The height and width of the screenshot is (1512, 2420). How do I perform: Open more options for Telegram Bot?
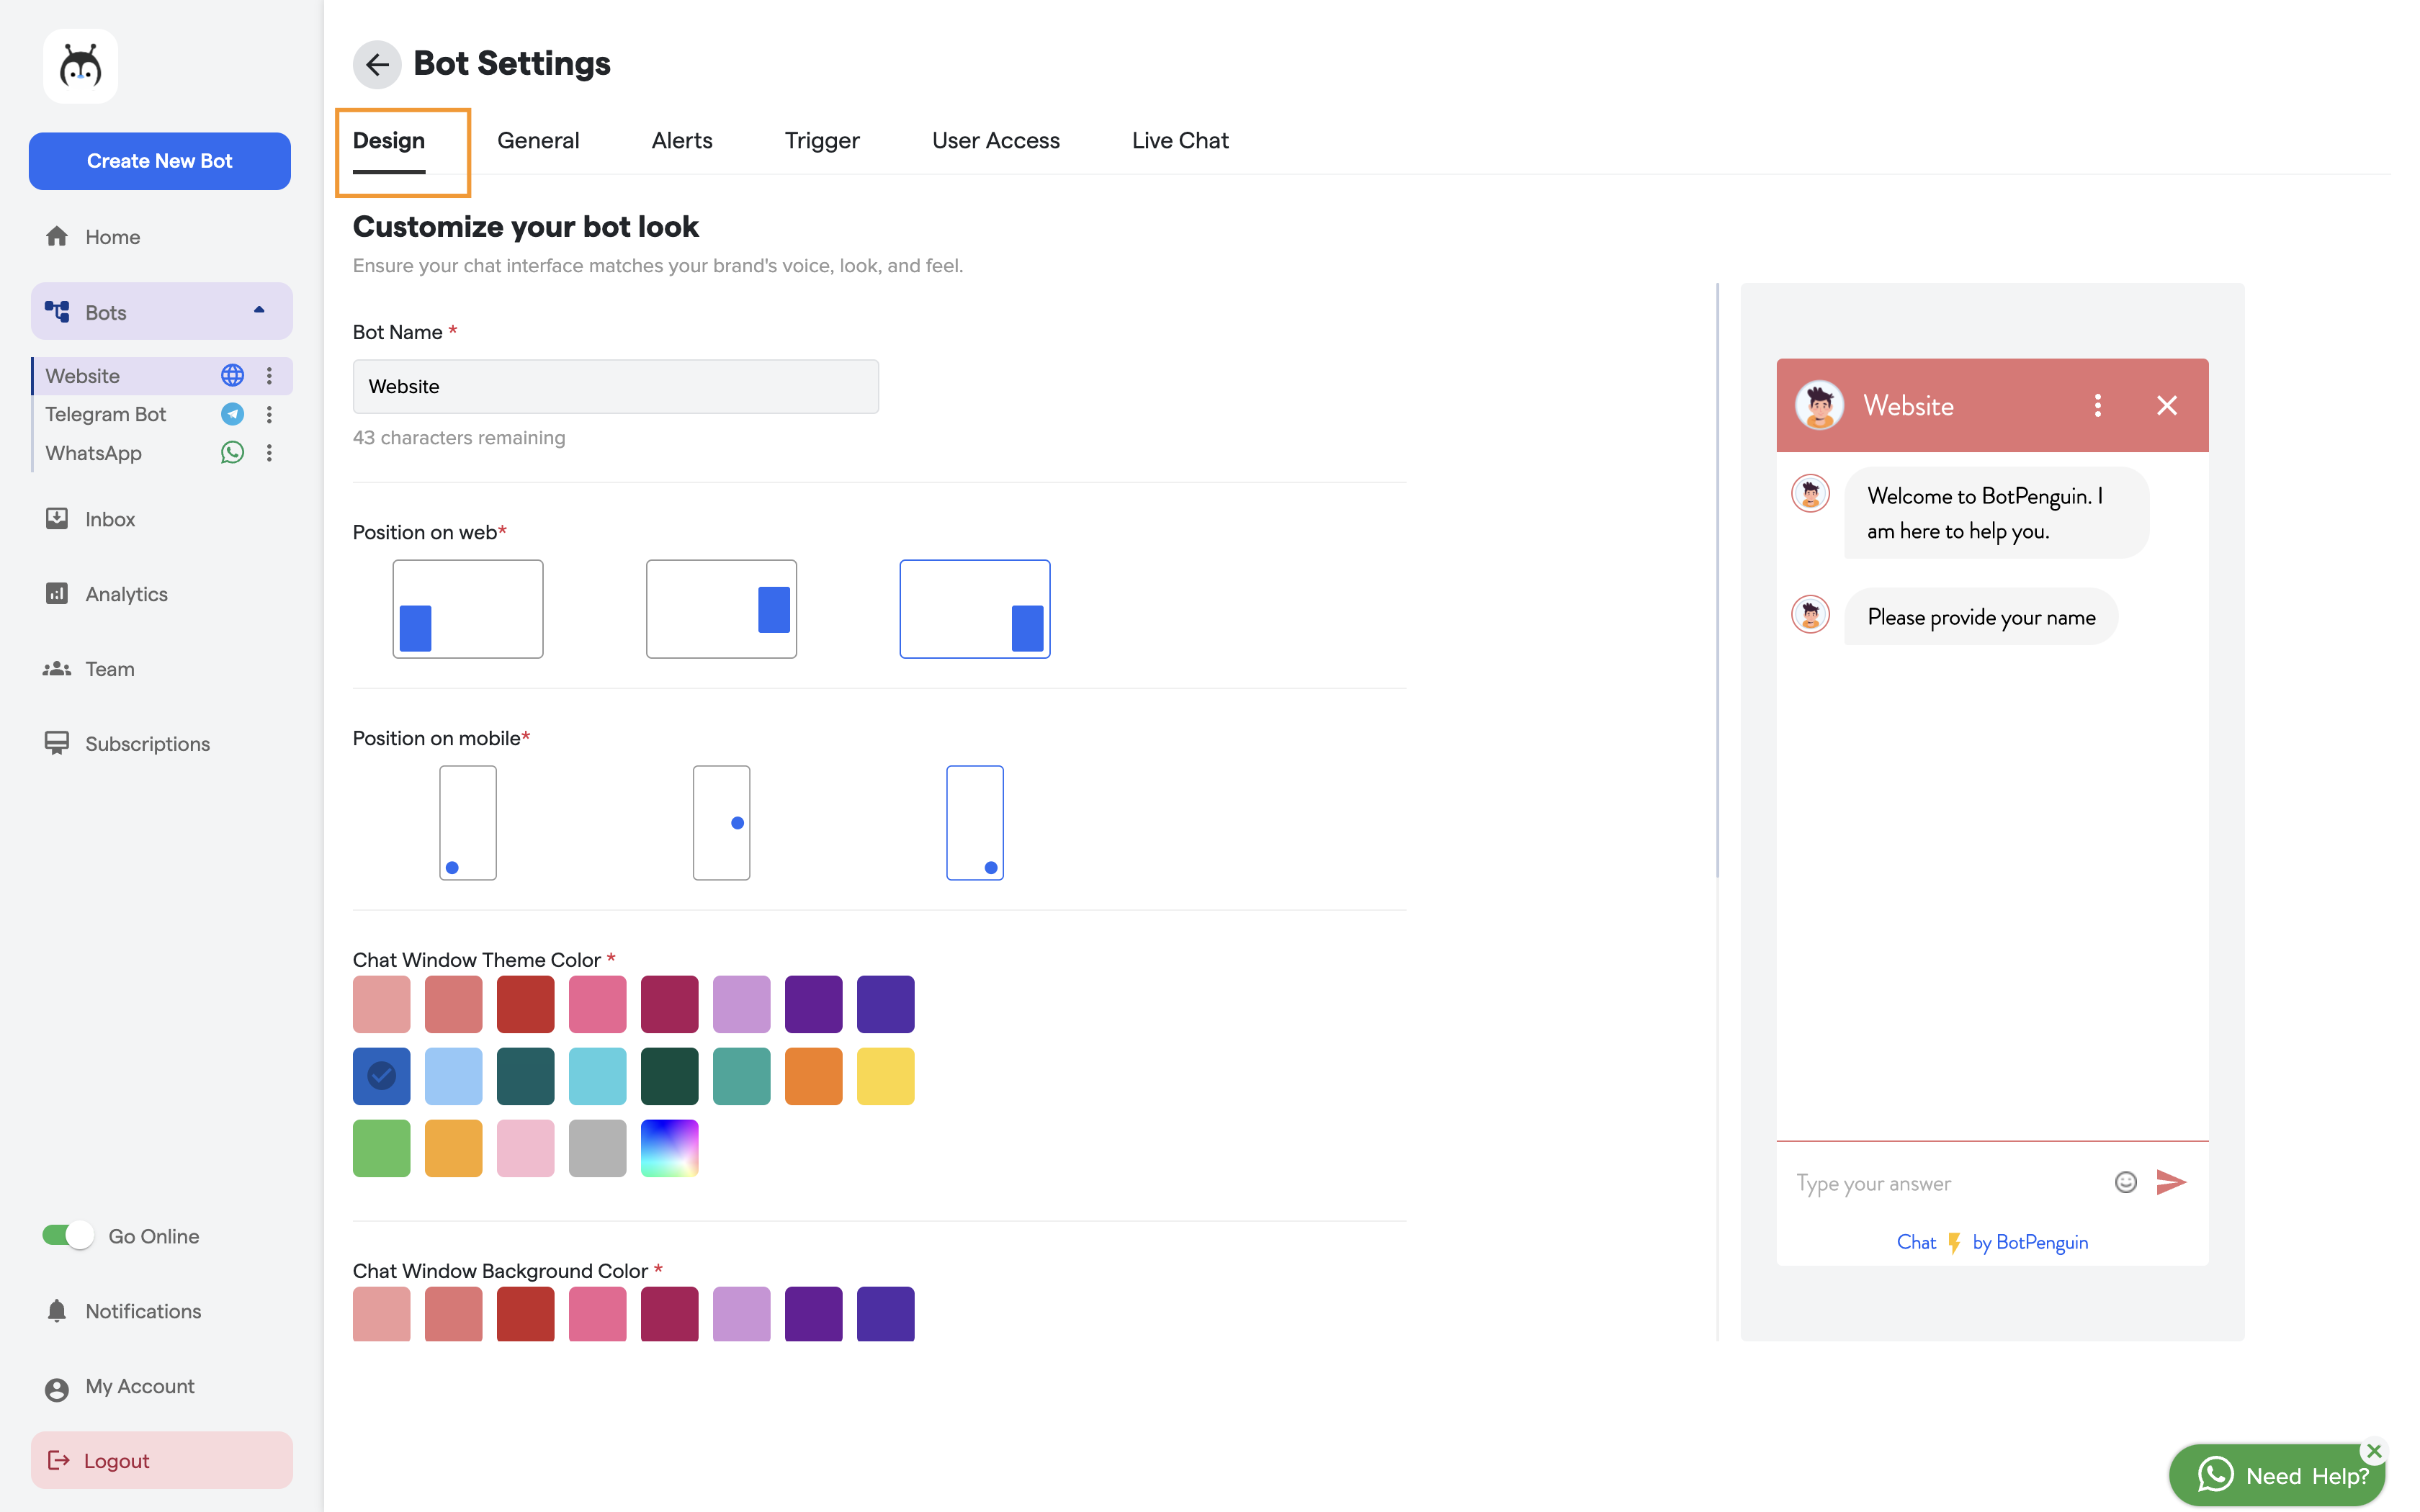tap(269, 414)
